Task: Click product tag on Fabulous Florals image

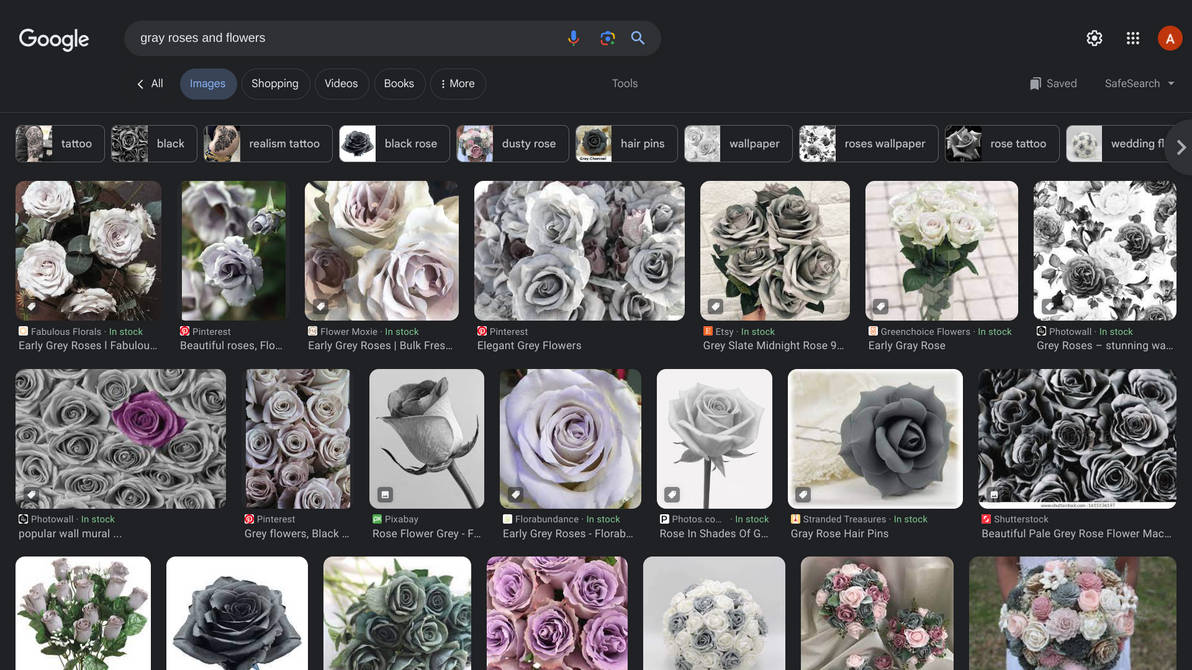Action: 31,306
